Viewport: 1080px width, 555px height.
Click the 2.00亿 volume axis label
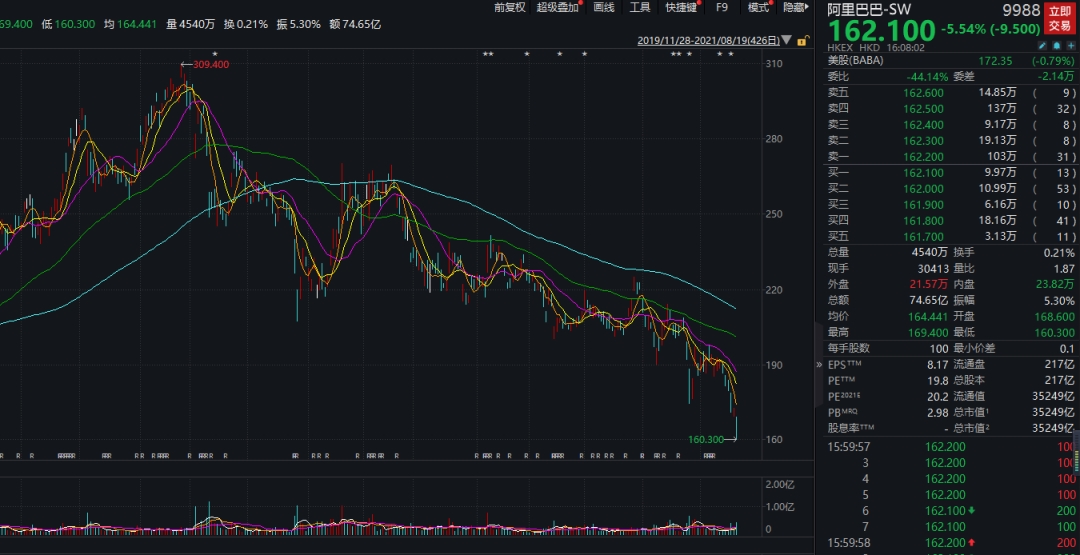[780, 484]
